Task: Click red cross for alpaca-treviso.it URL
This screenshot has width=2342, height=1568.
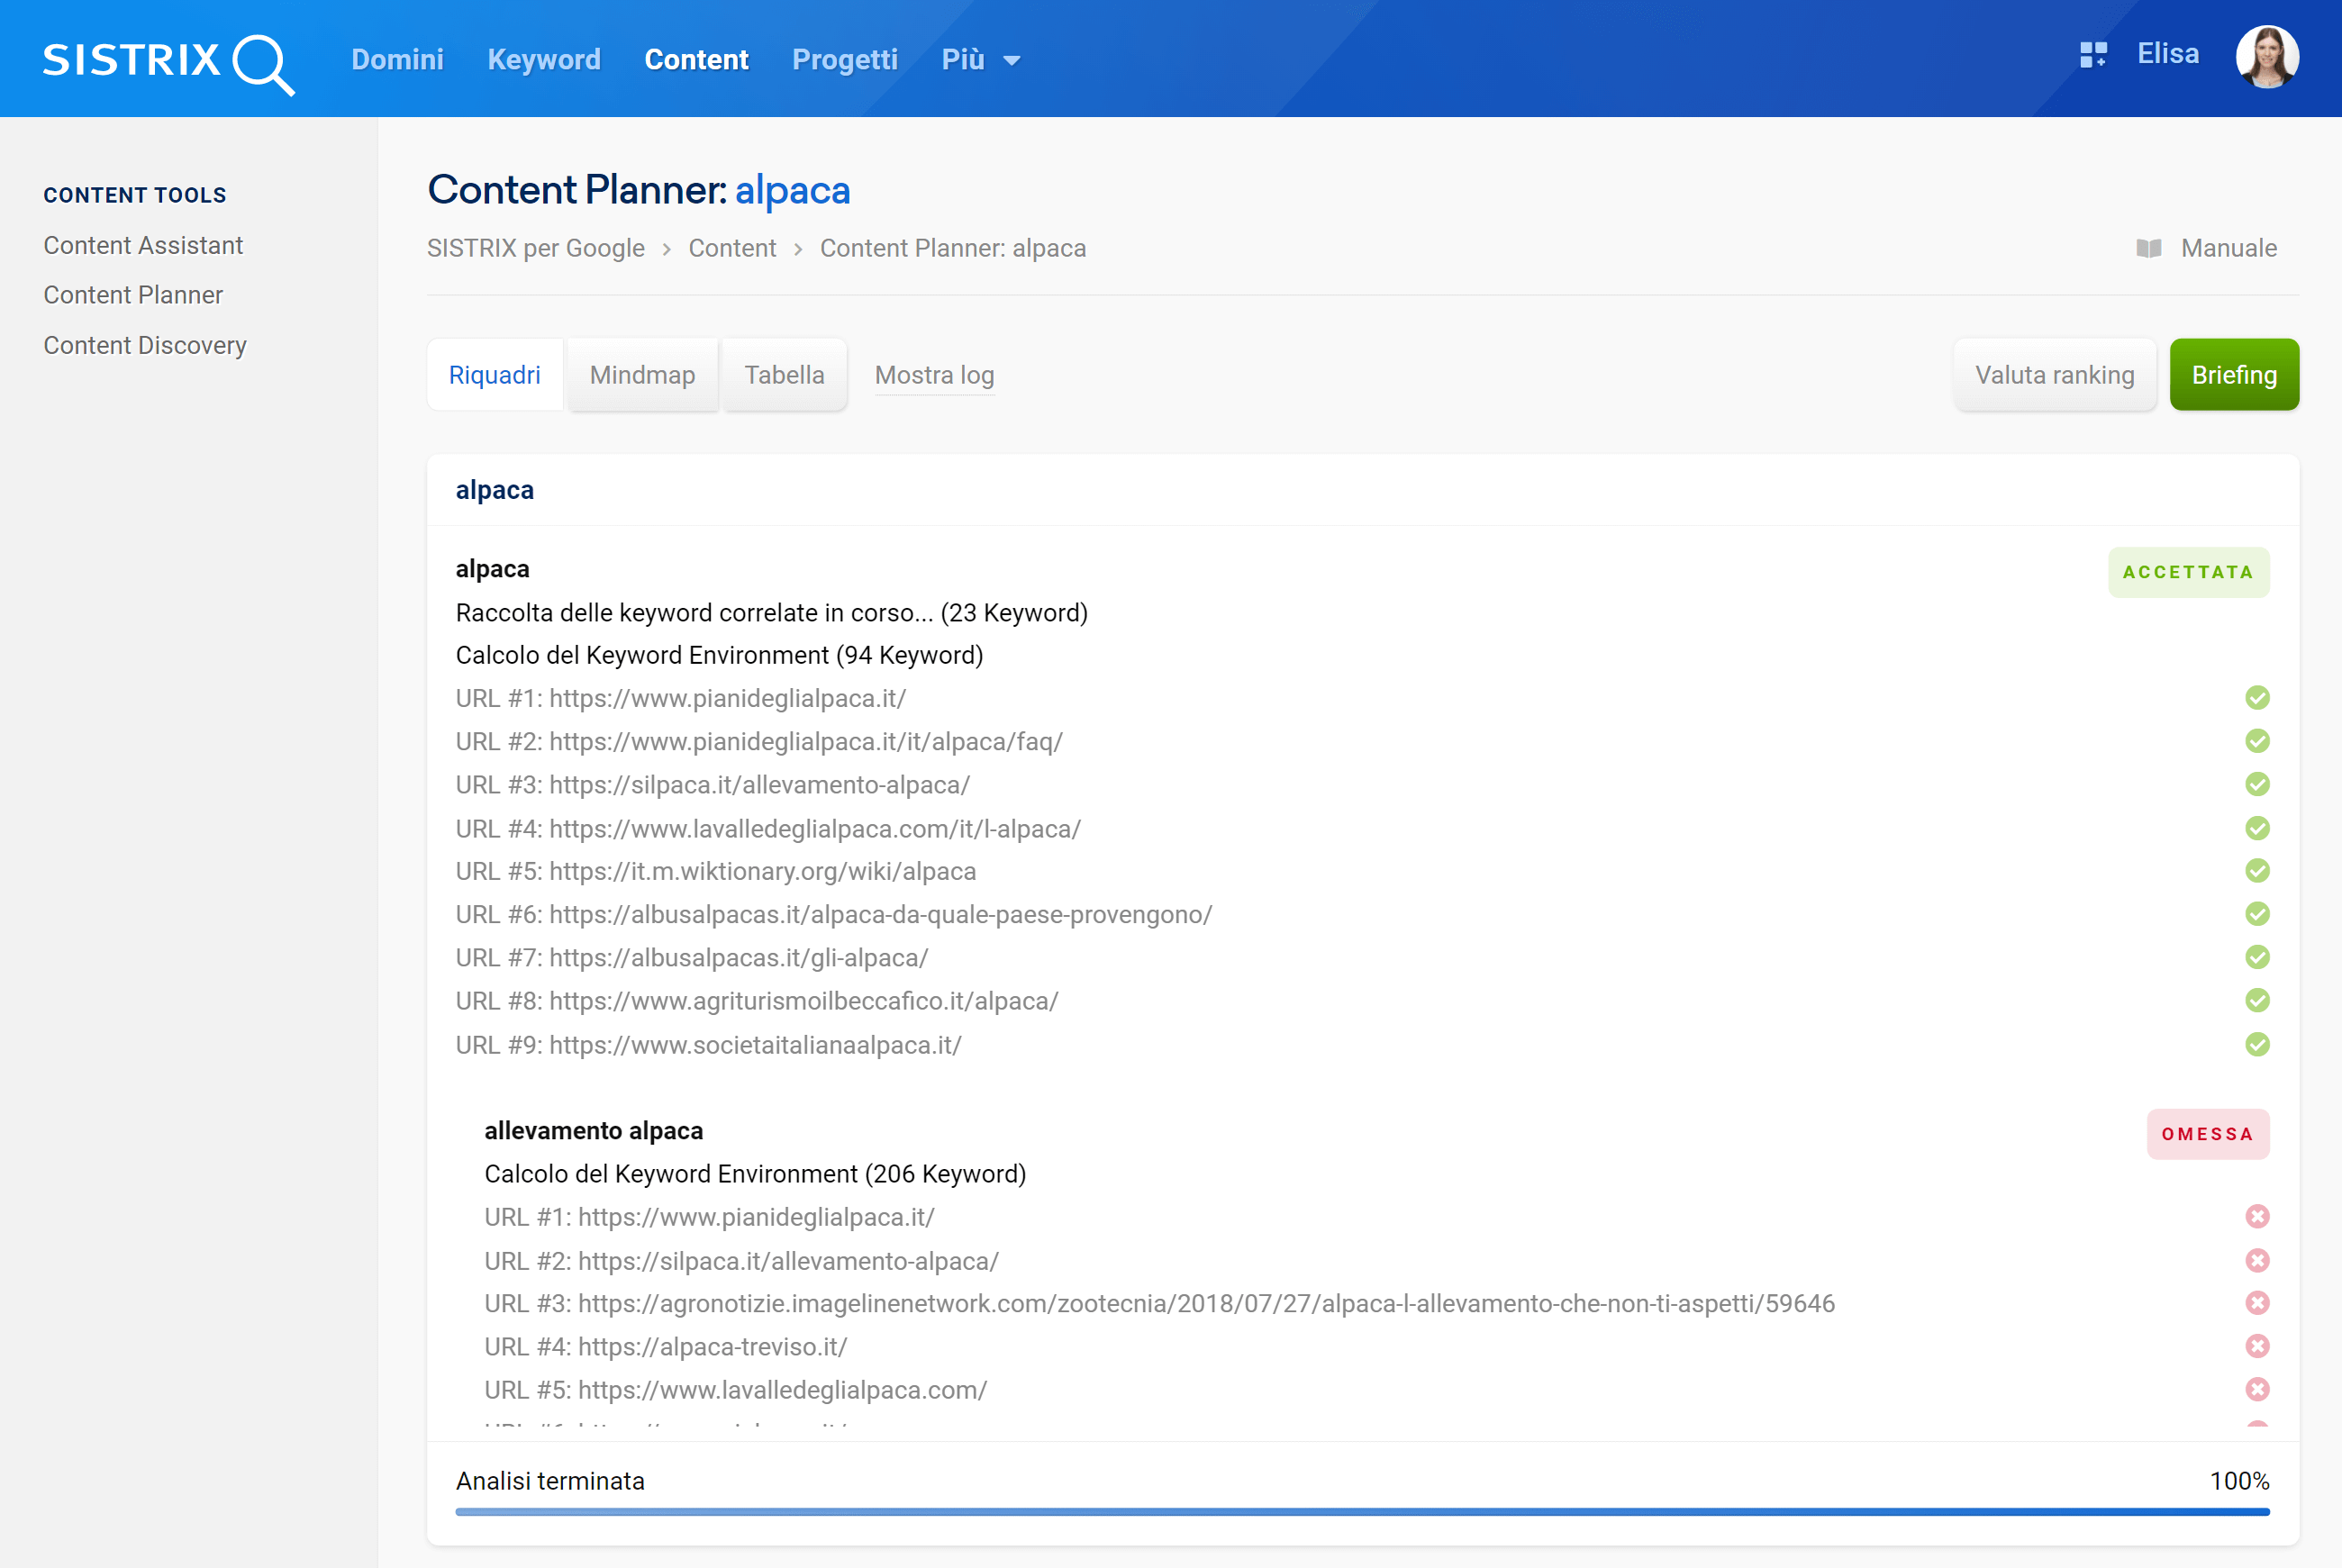Action: (x=2257, y=1346)
